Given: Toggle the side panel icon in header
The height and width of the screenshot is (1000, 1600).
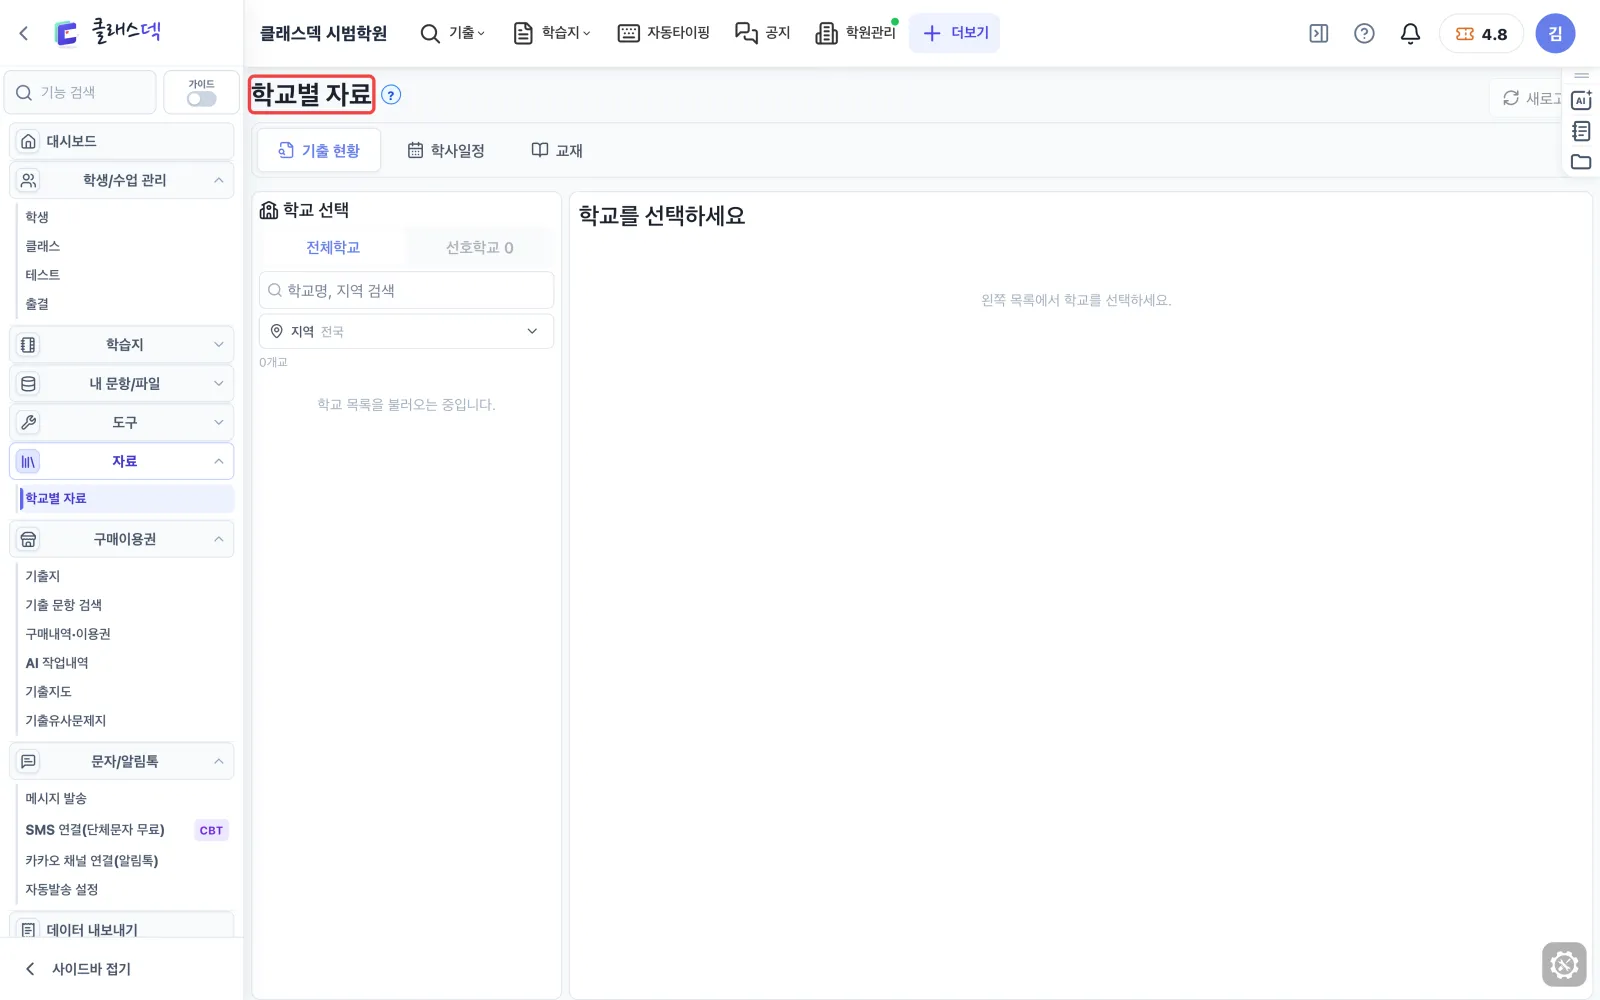Looking at the screenshot, I should (x=1319, y=33).
